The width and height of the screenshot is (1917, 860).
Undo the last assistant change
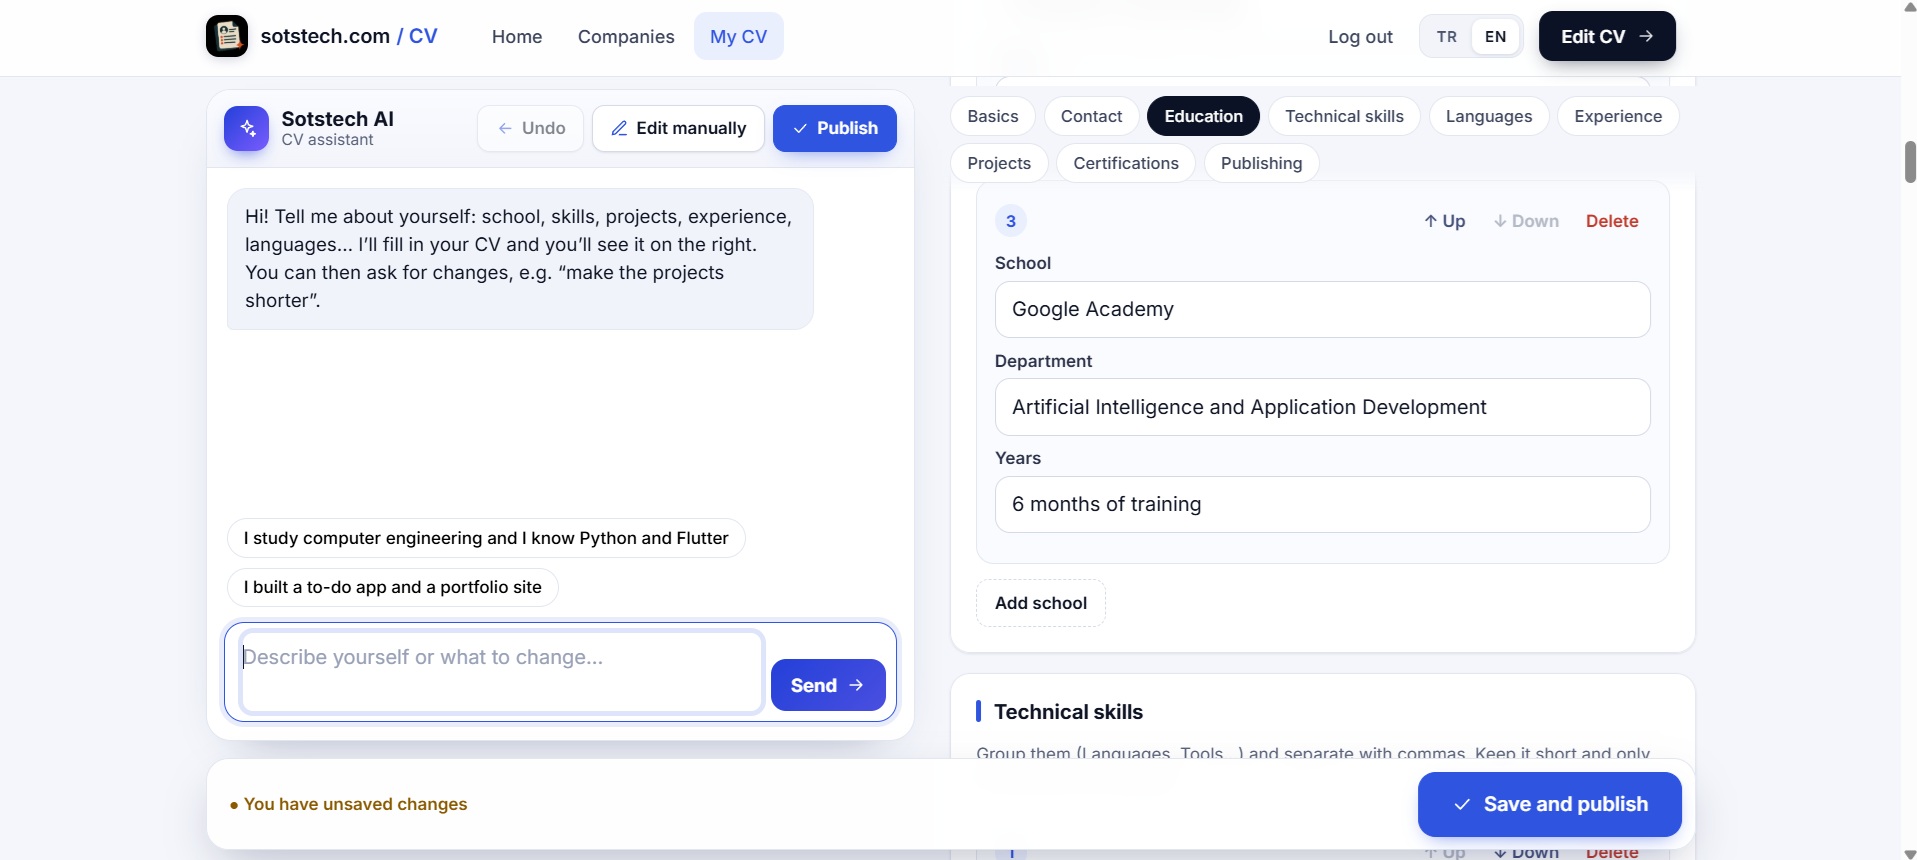[x=530, y=128]
